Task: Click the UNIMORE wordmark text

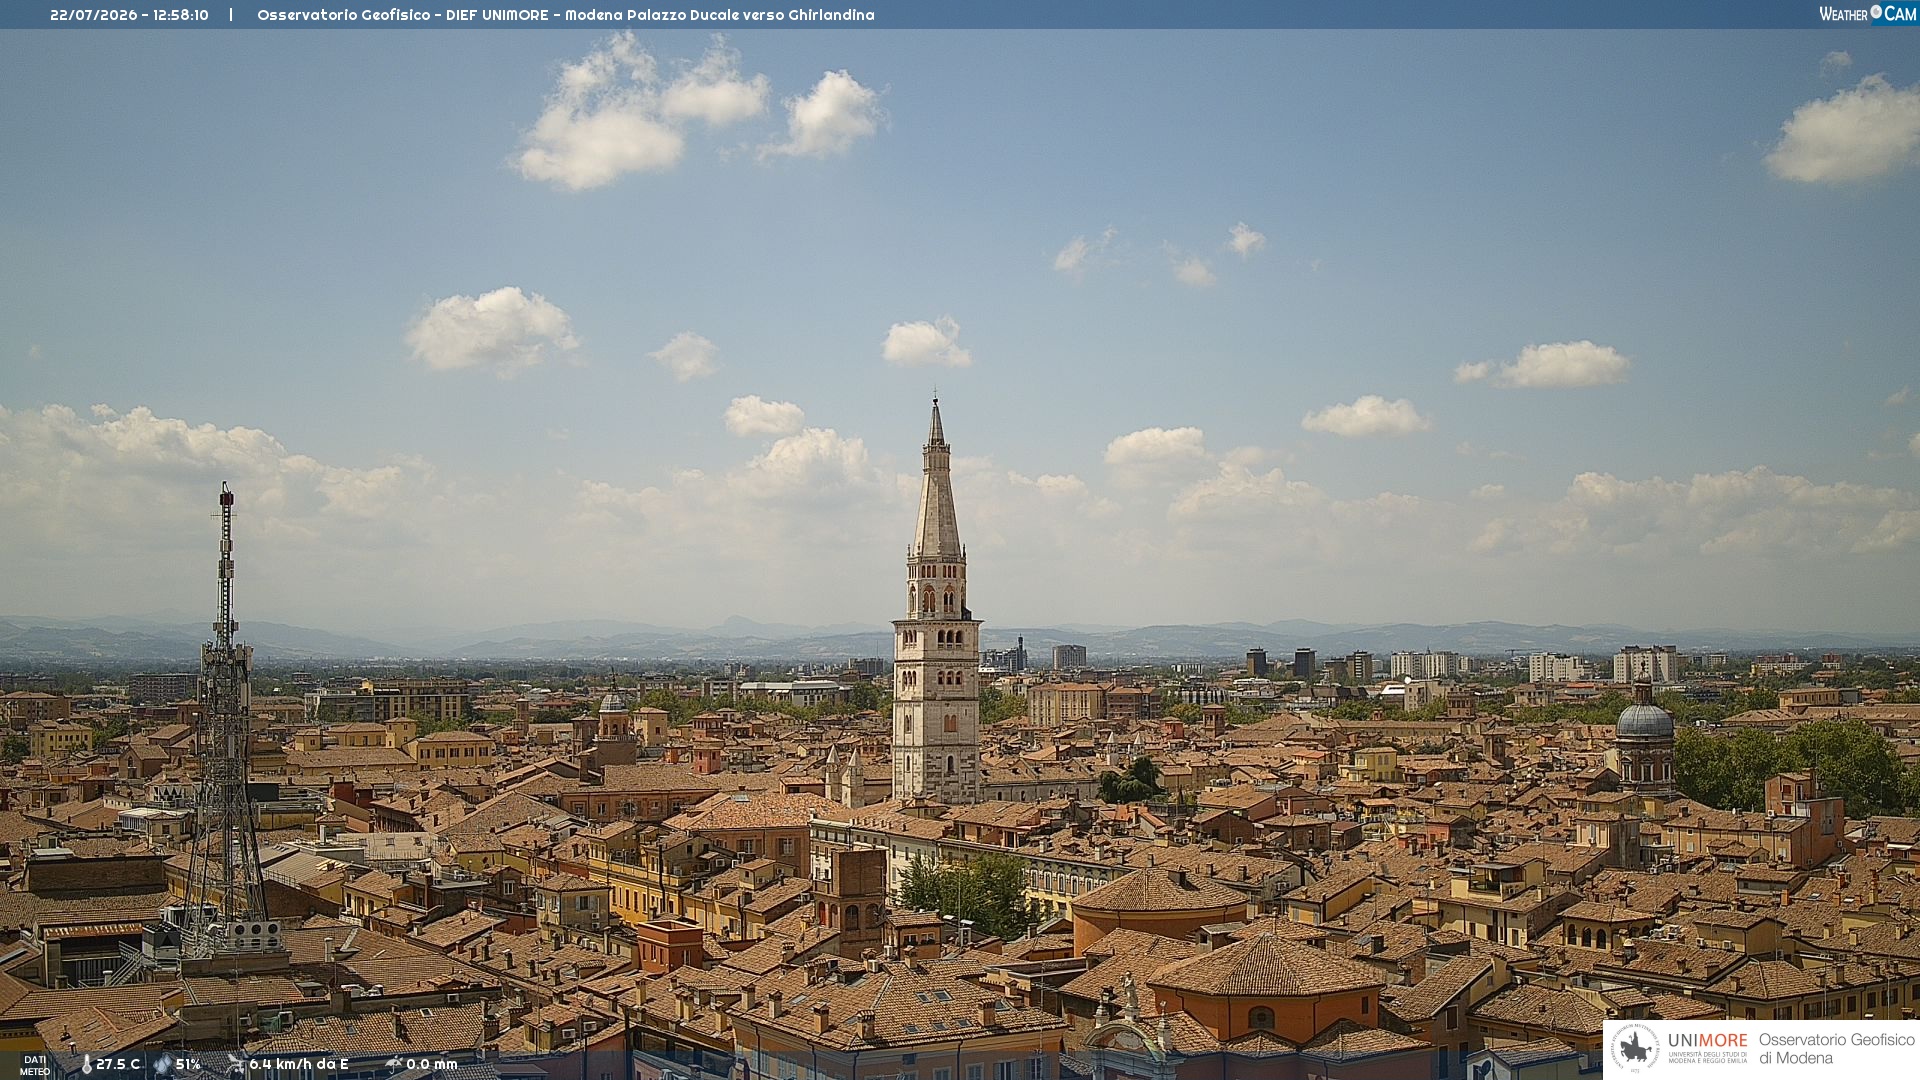Action: pos(1707,1040)
